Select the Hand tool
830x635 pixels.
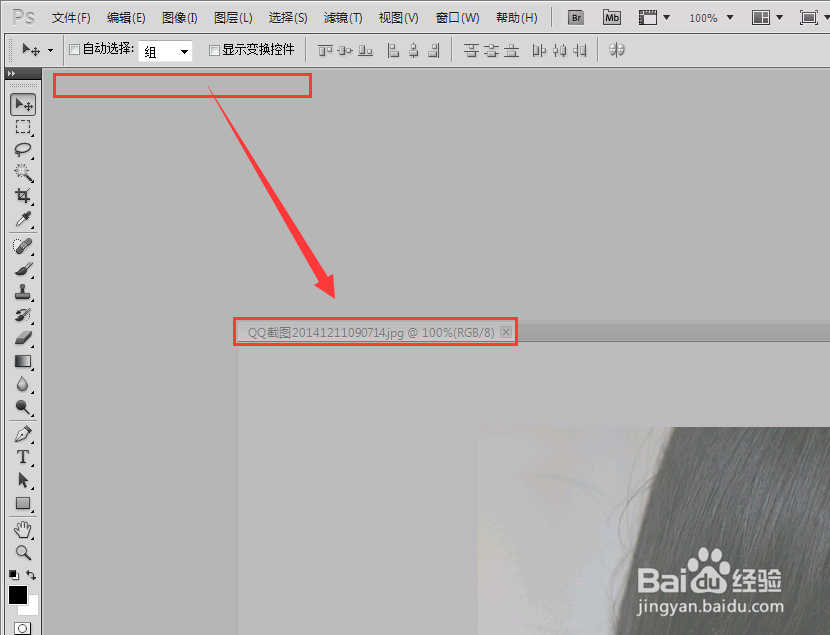coord(23,530)
